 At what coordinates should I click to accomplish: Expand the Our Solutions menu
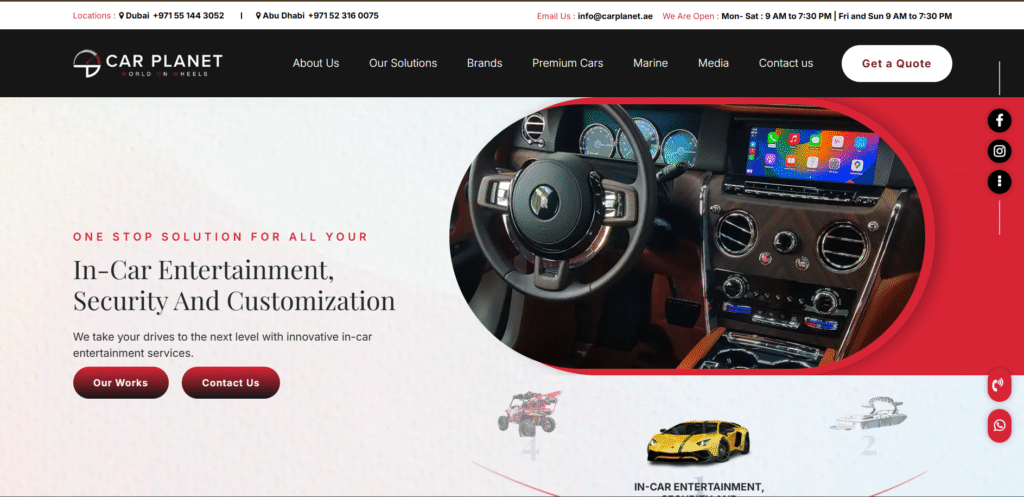pos(403,63)
